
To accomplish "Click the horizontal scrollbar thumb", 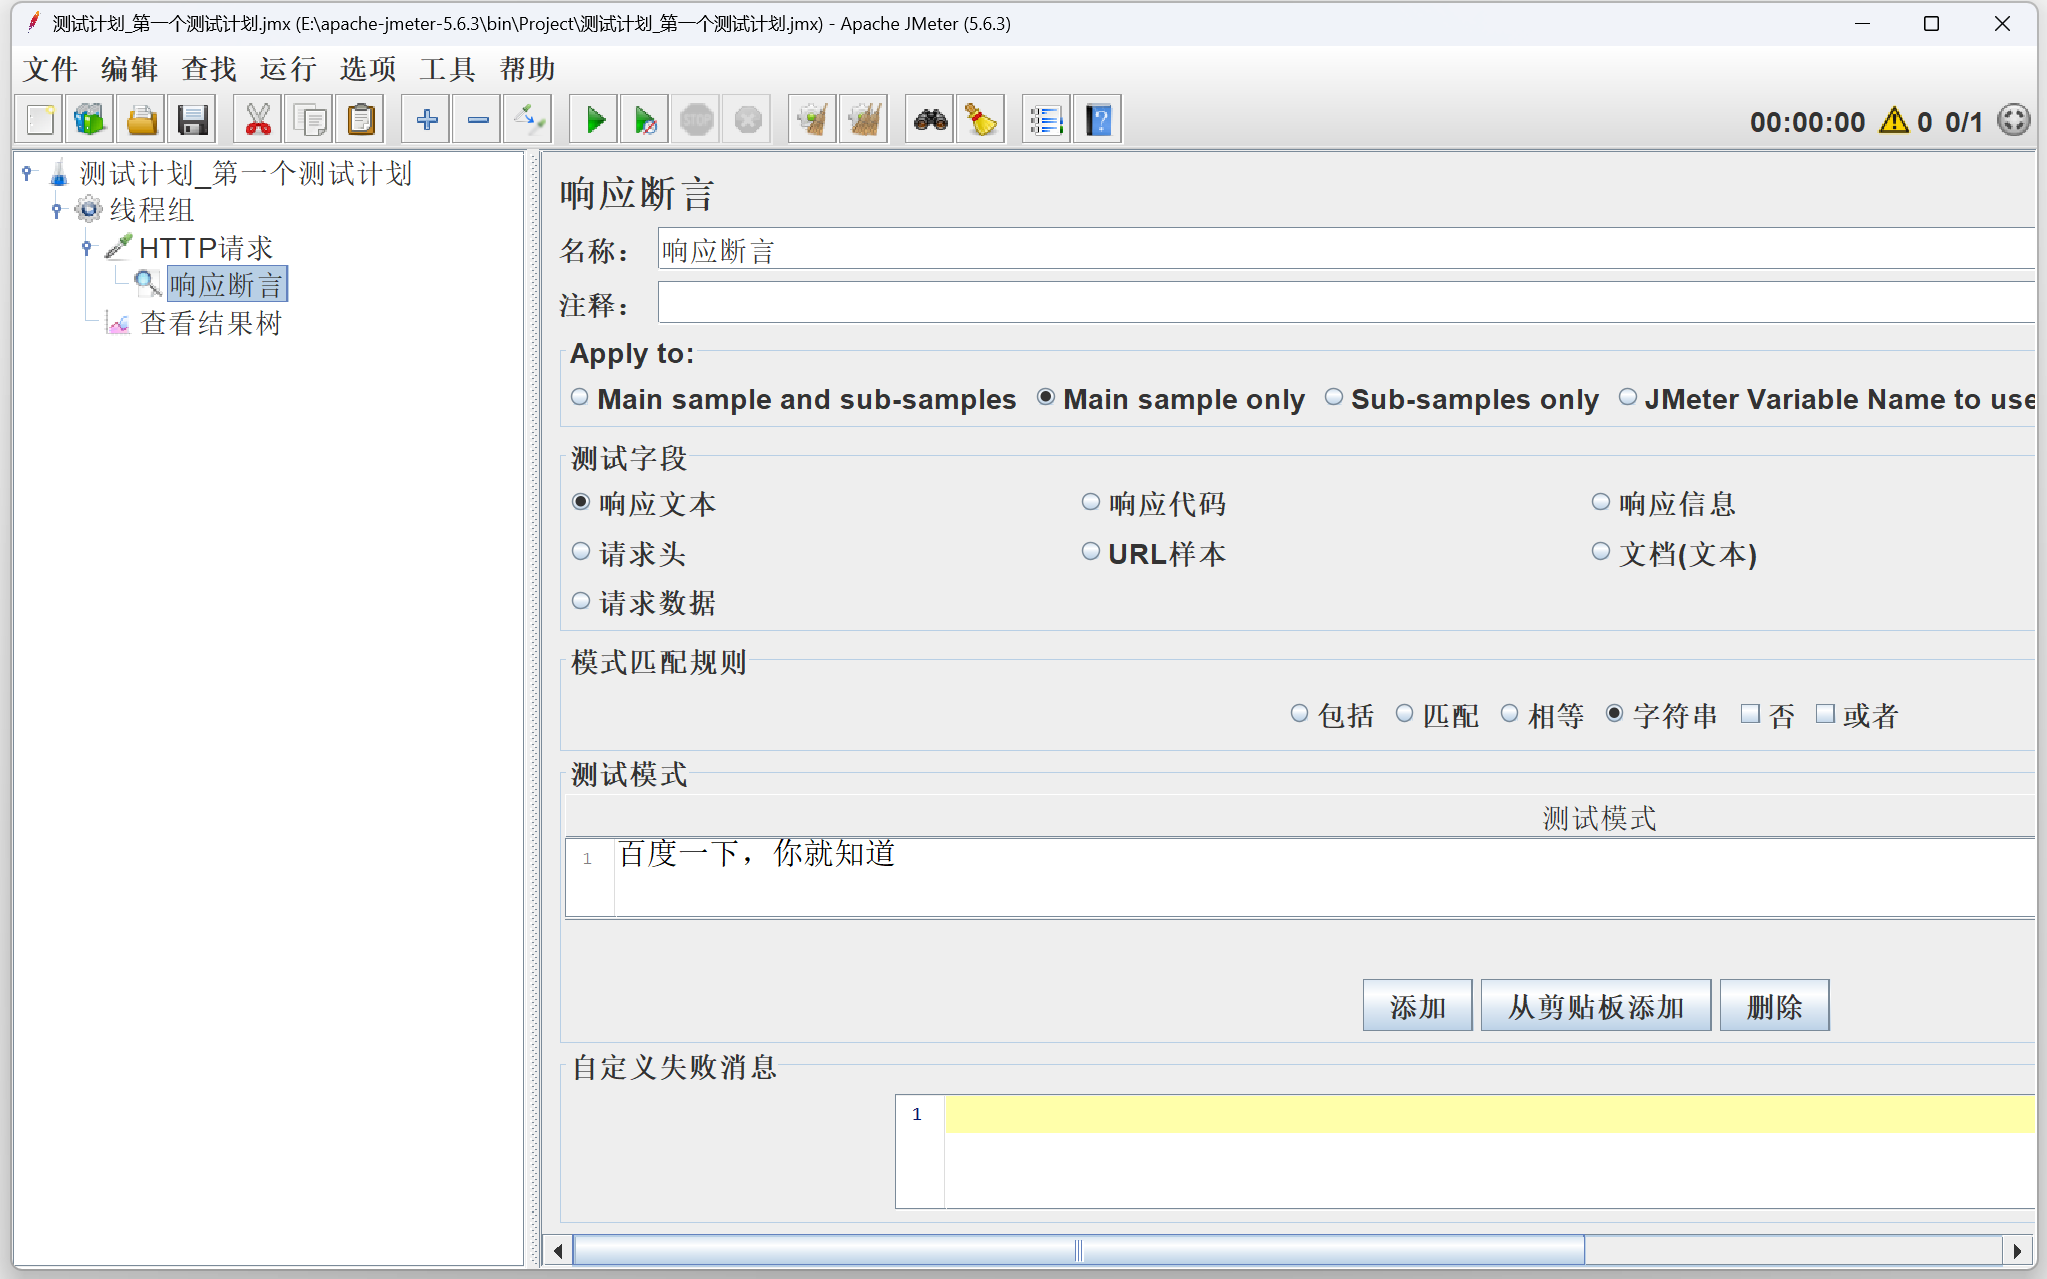I will coord(1079,1250).
